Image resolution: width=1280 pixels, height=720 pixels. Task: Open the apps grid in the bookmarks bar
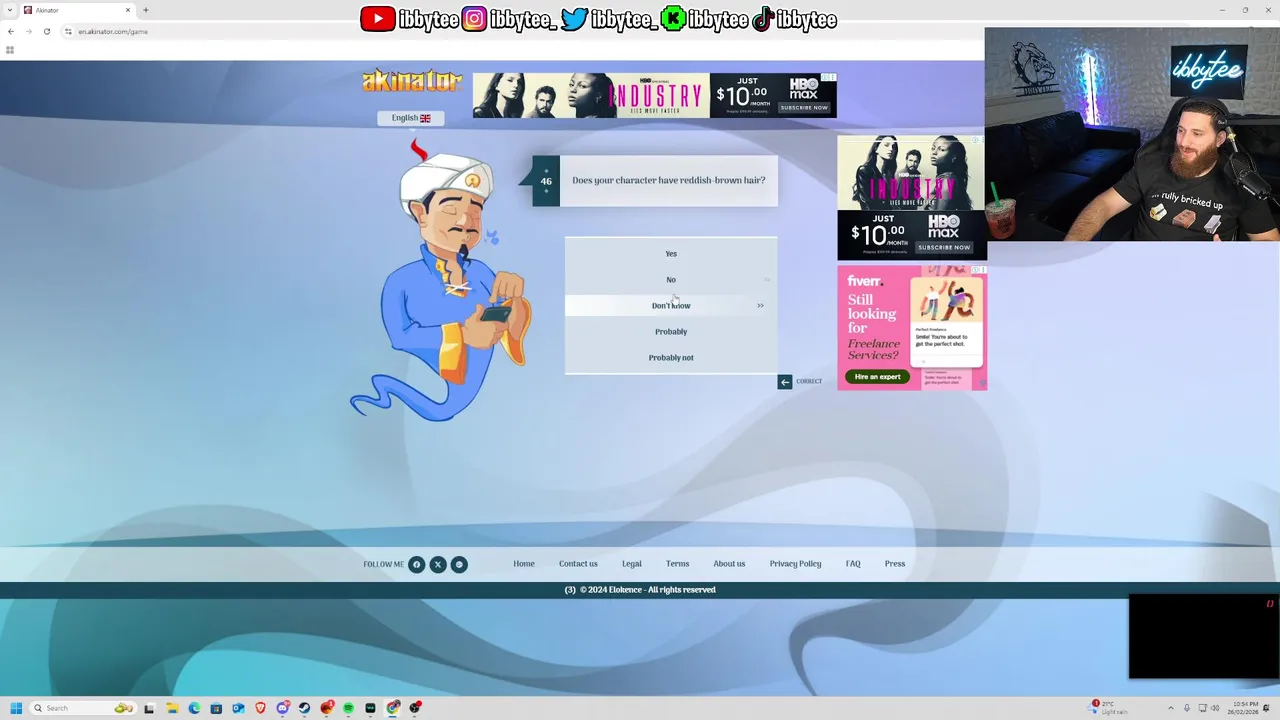click(x=10, y=50)
